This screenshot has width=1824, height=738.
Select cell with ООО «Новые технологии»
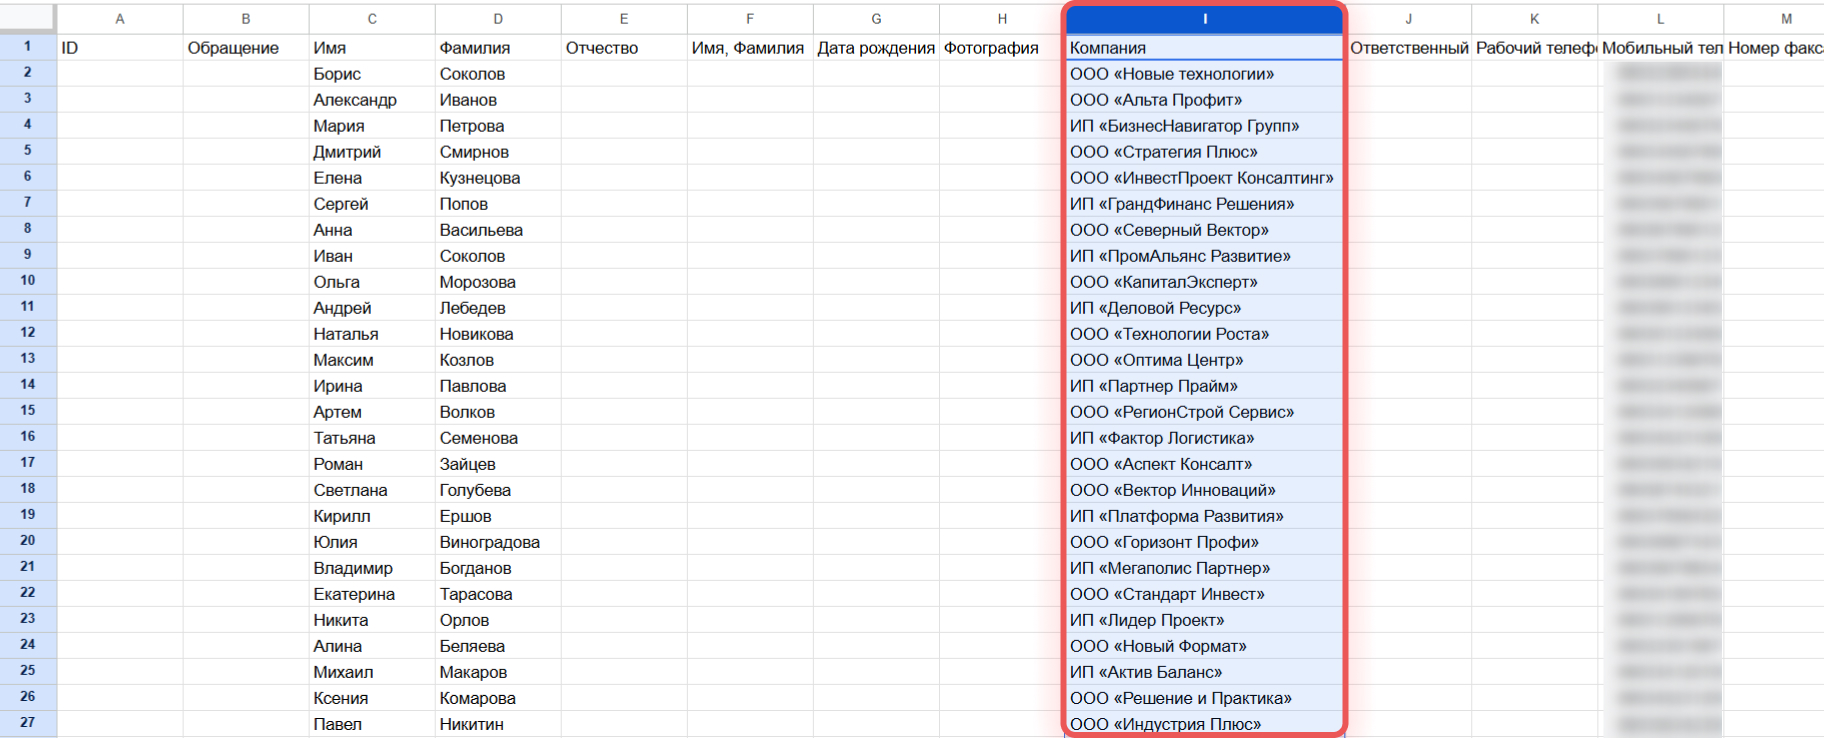pos(1204,74)
